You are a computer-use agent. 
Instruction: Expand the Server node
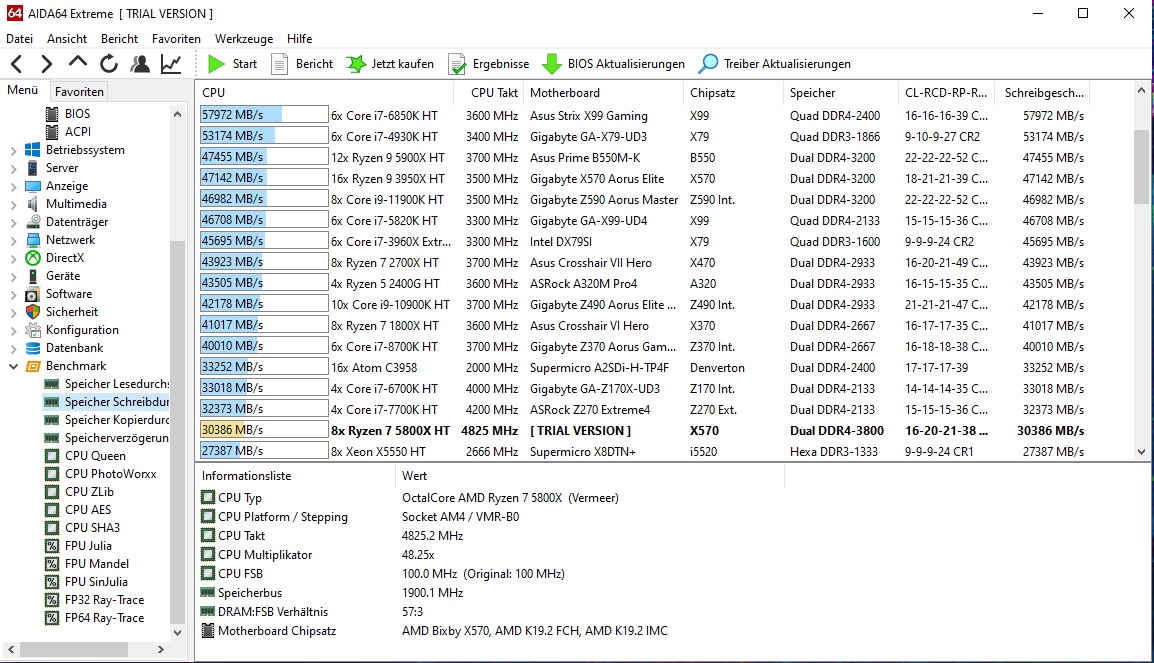(13, 169)
